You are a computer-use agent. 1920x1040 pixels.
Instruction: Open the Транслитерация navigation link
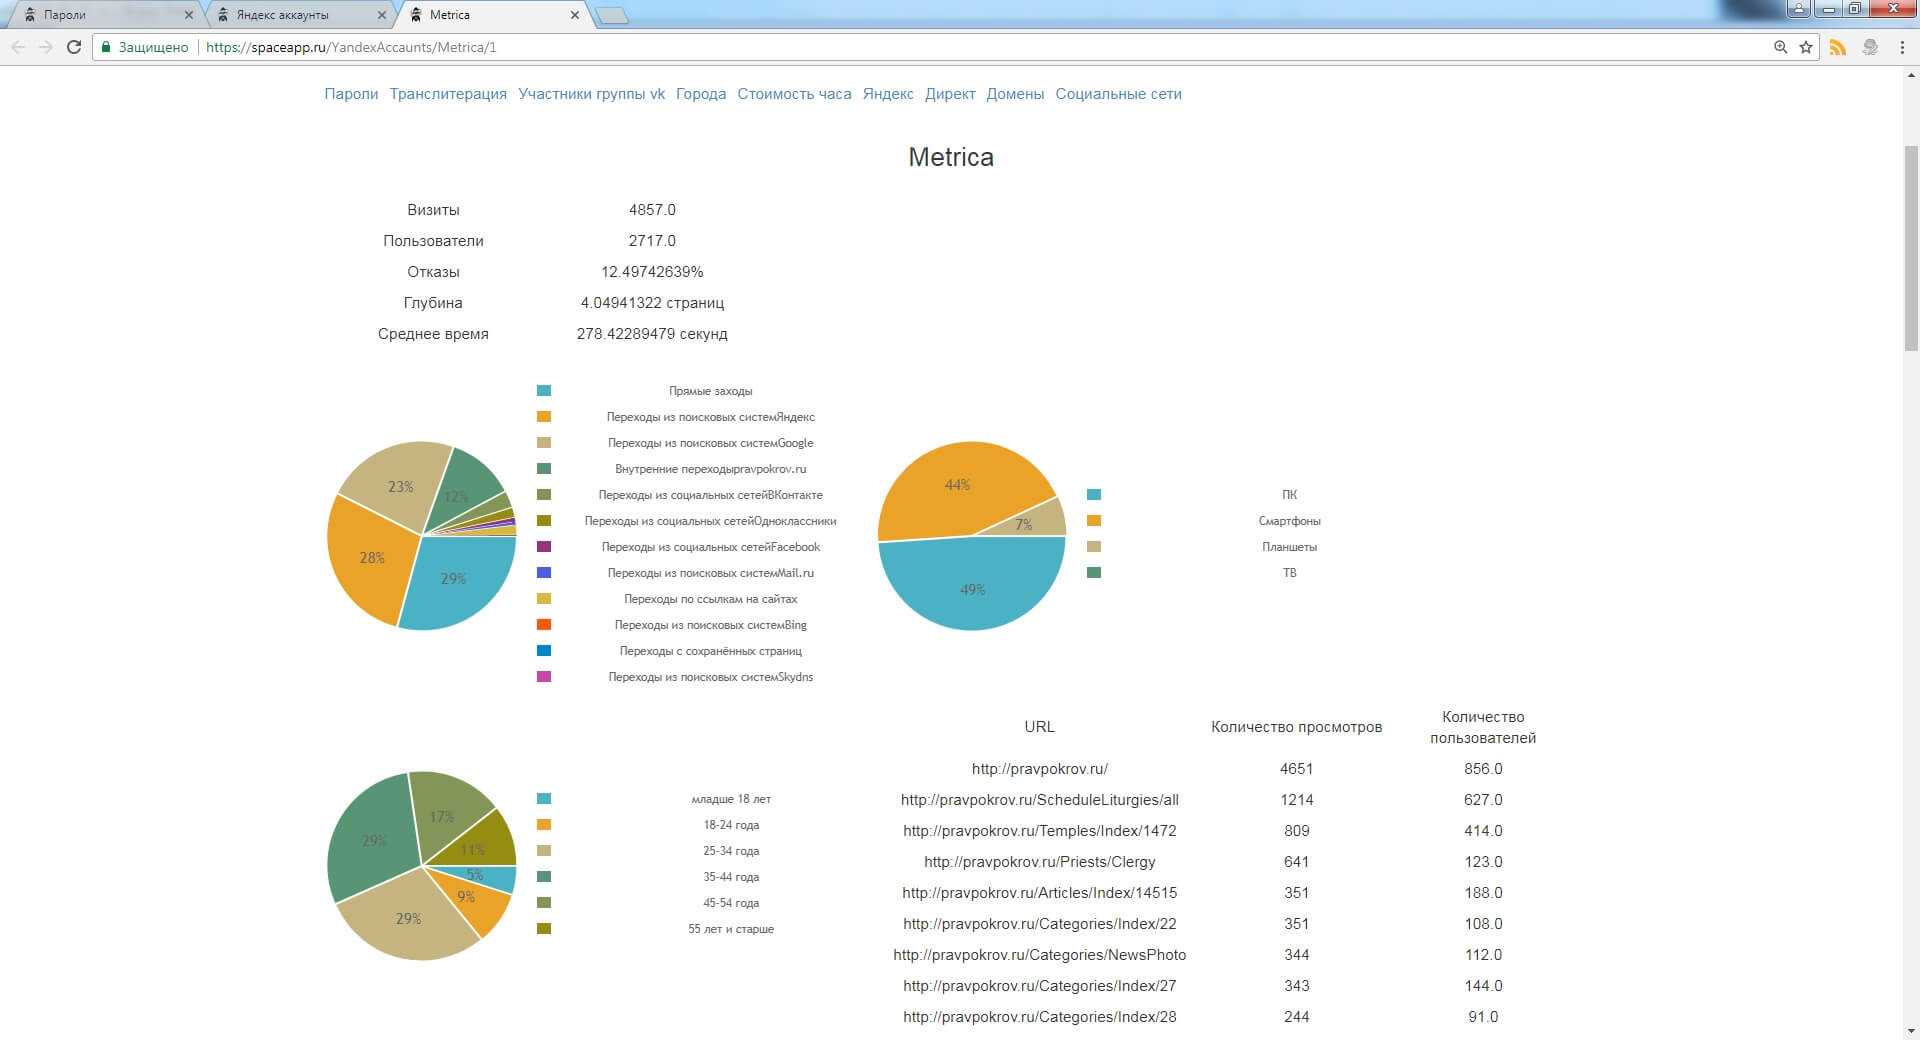[x=448, y=94]
